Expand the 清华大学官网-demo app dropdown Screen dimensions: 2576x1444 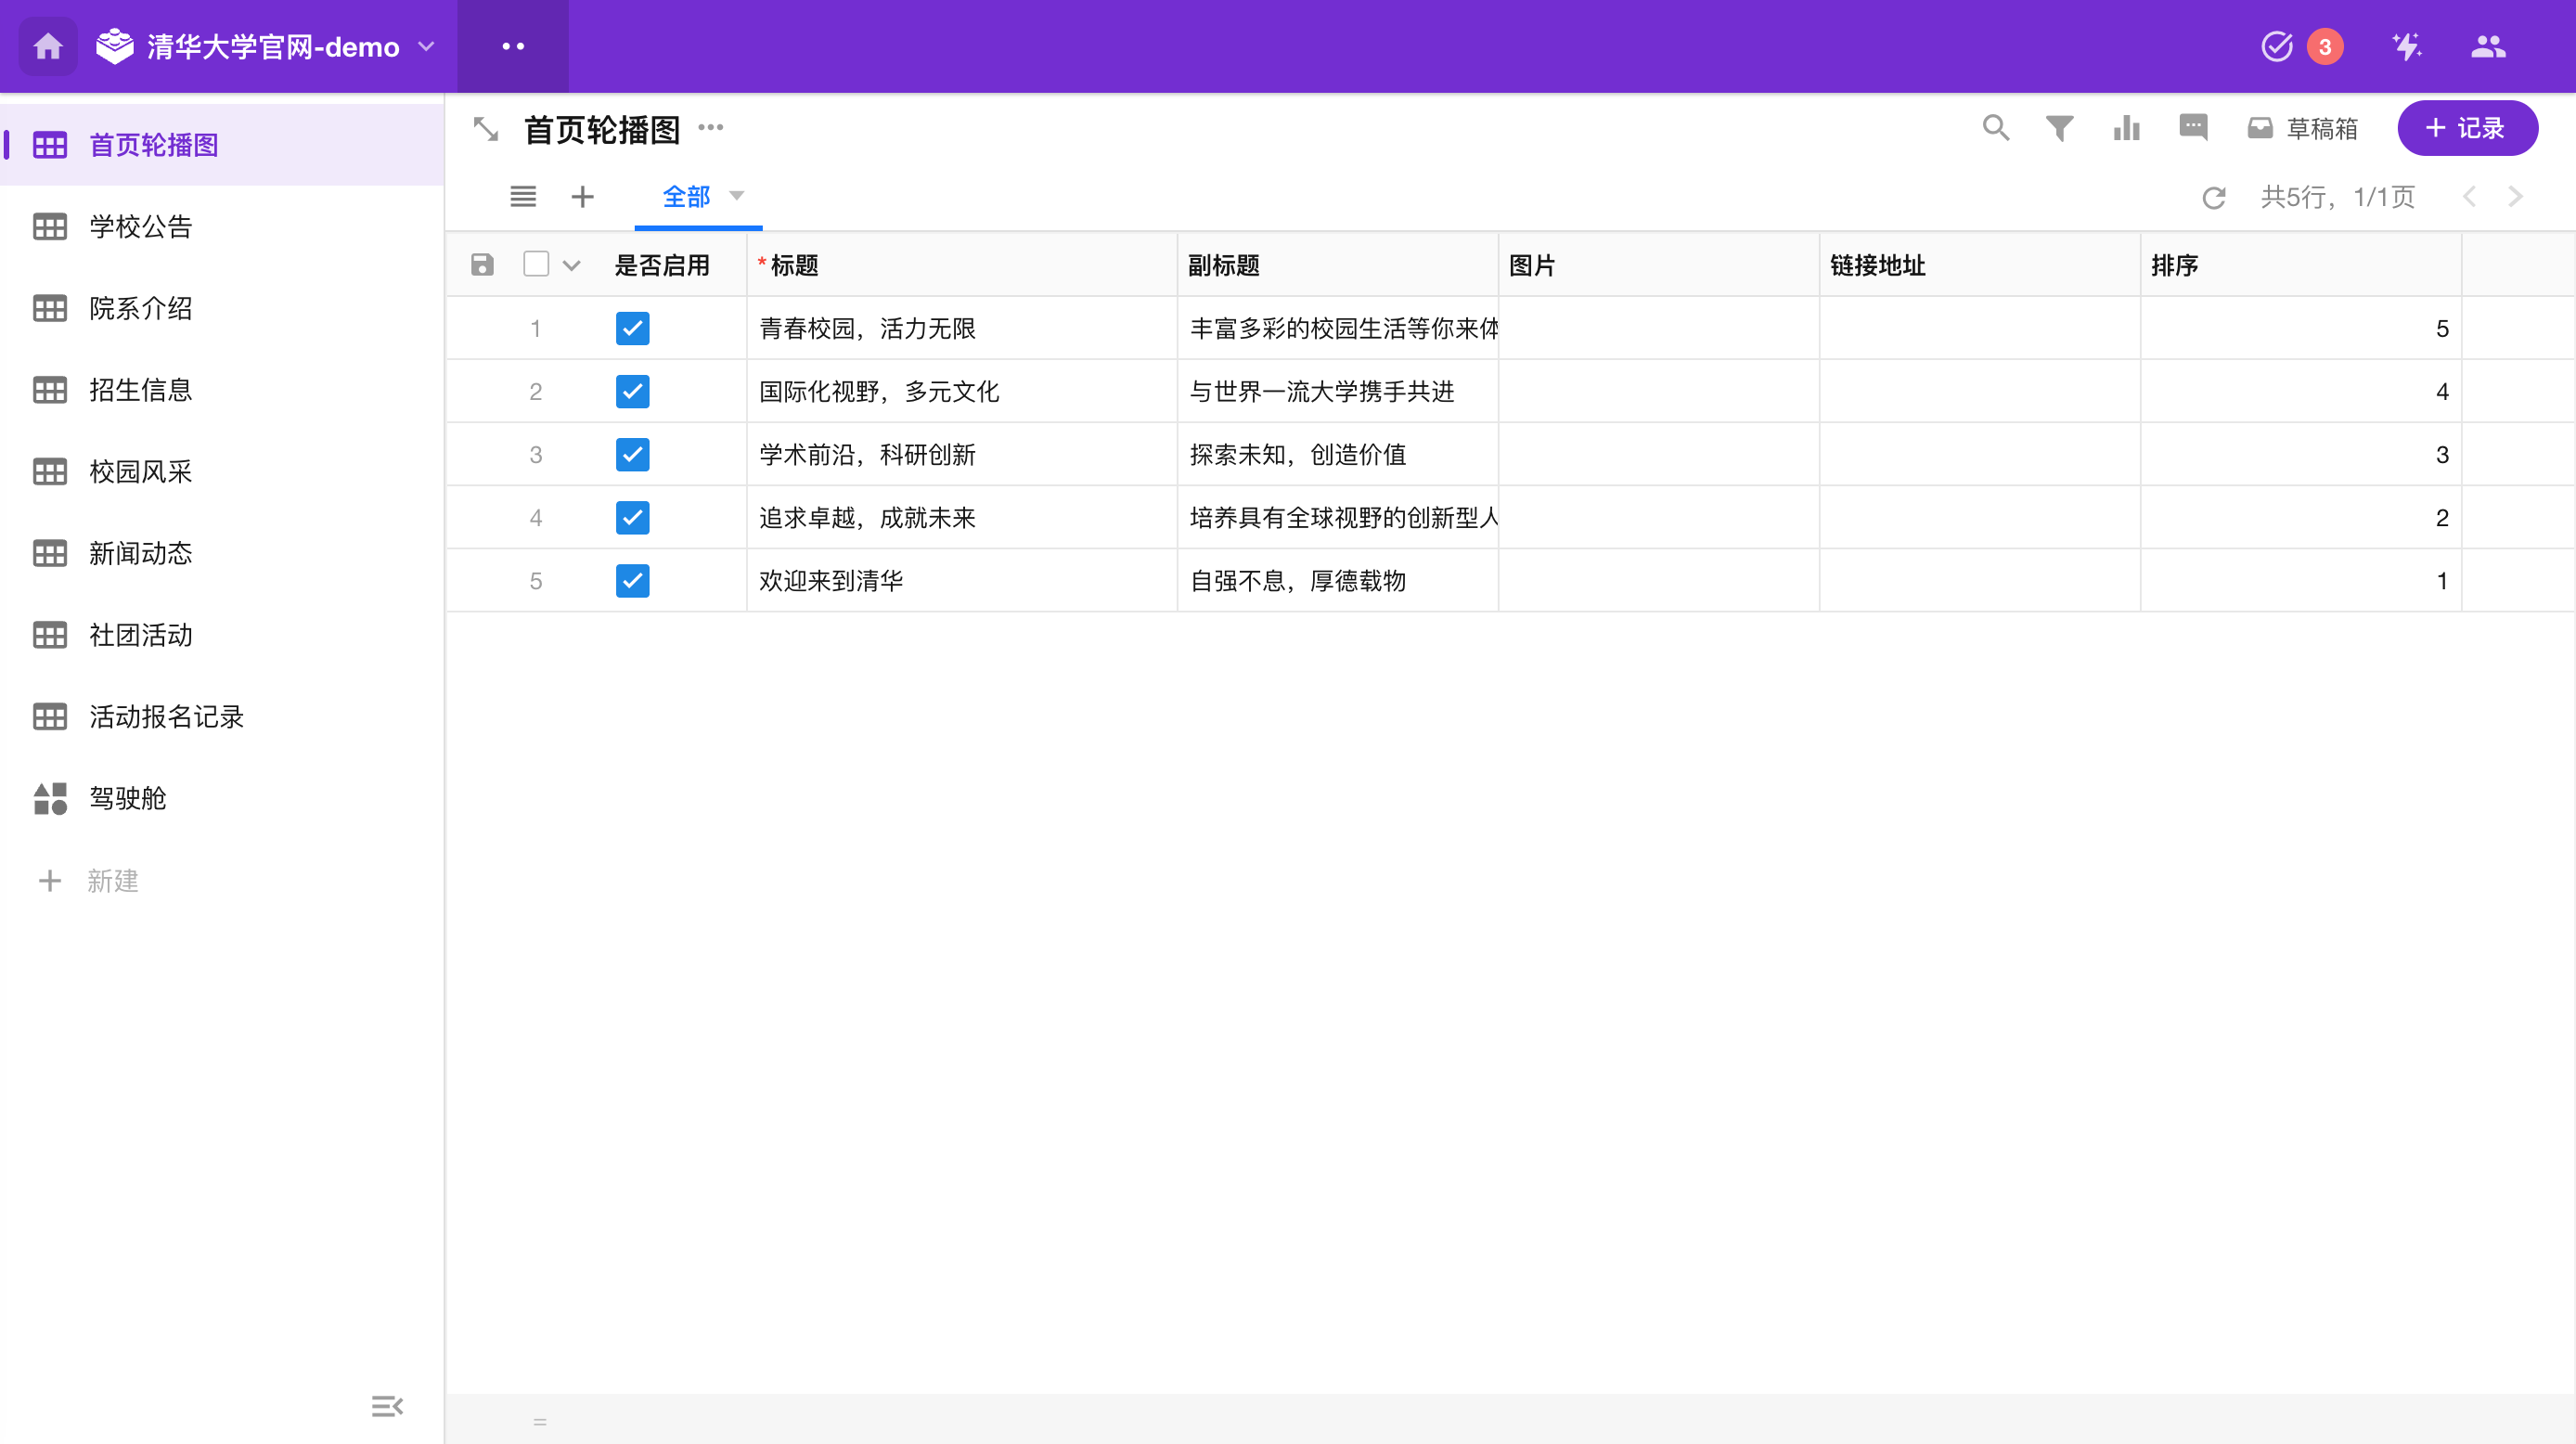point(427,47)
